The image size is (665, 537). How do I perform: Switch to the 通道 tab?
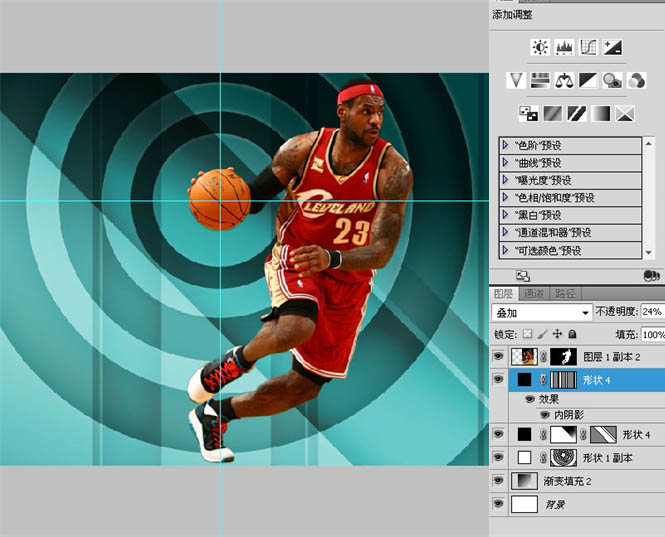pyautogui.click(x=534, y=294)
